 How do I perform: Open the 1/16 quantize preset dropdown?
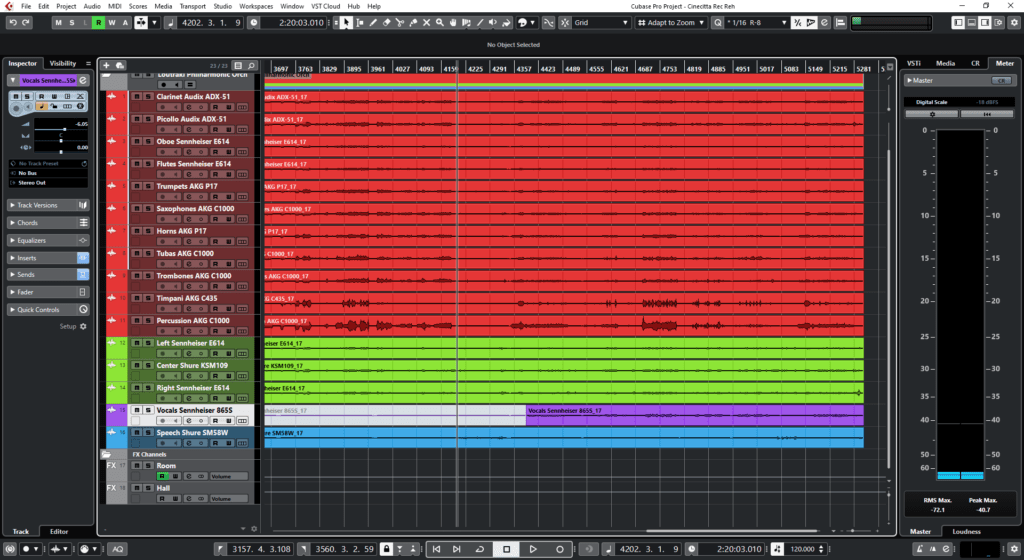pos(758,22)
